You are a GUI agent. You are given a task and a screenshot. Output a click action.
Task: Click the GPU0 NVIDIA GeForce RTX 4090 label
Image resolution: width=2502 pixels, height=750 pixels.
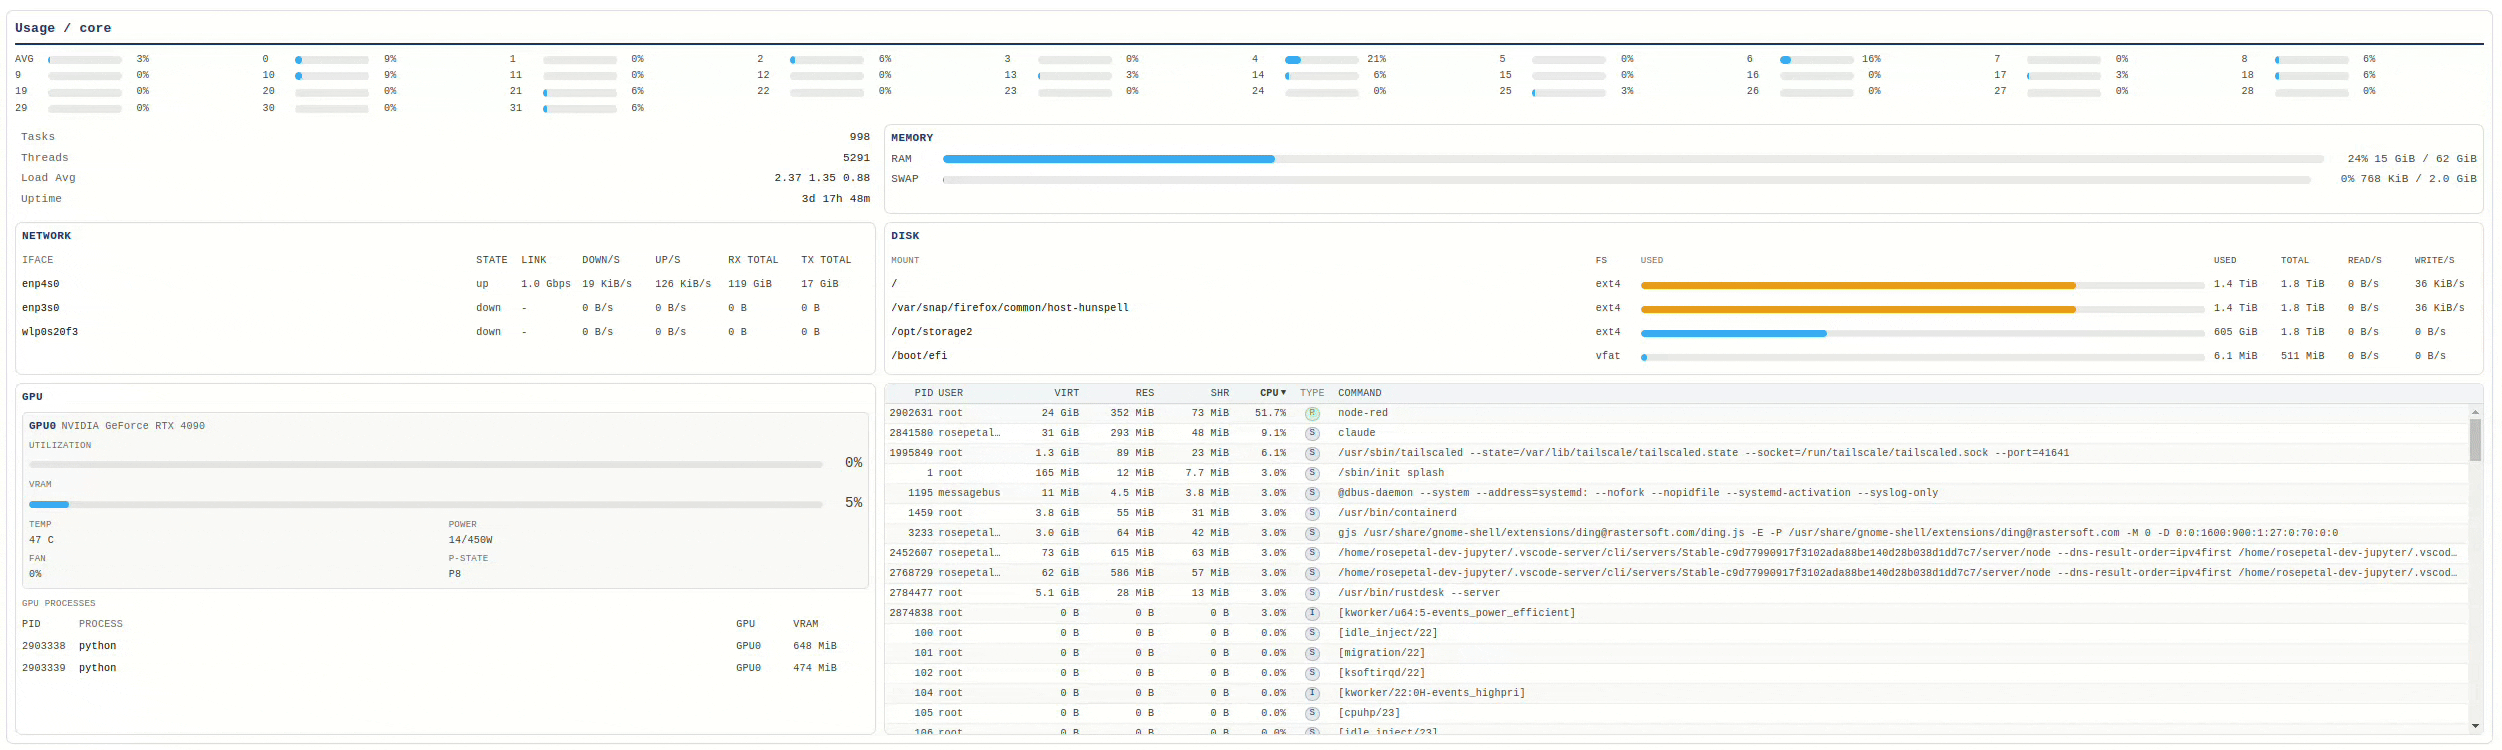point(117,426)
